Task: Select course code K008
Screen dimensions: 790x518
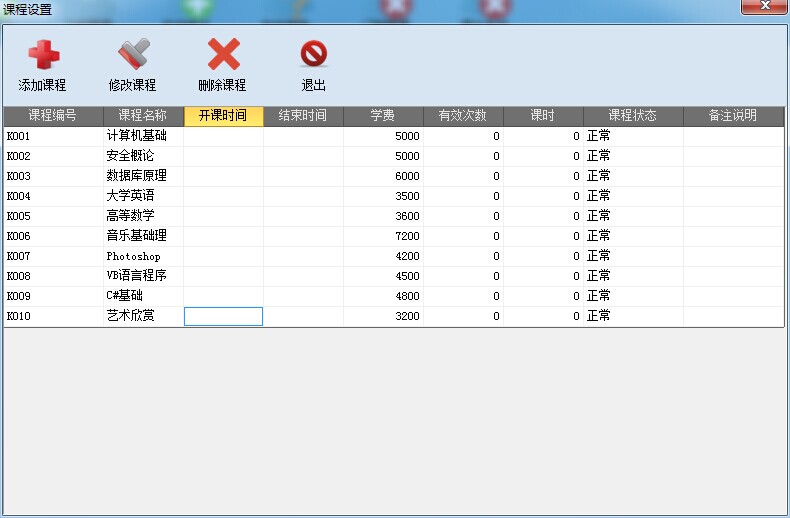Action: pyautogui.click(x=19, y=276)
